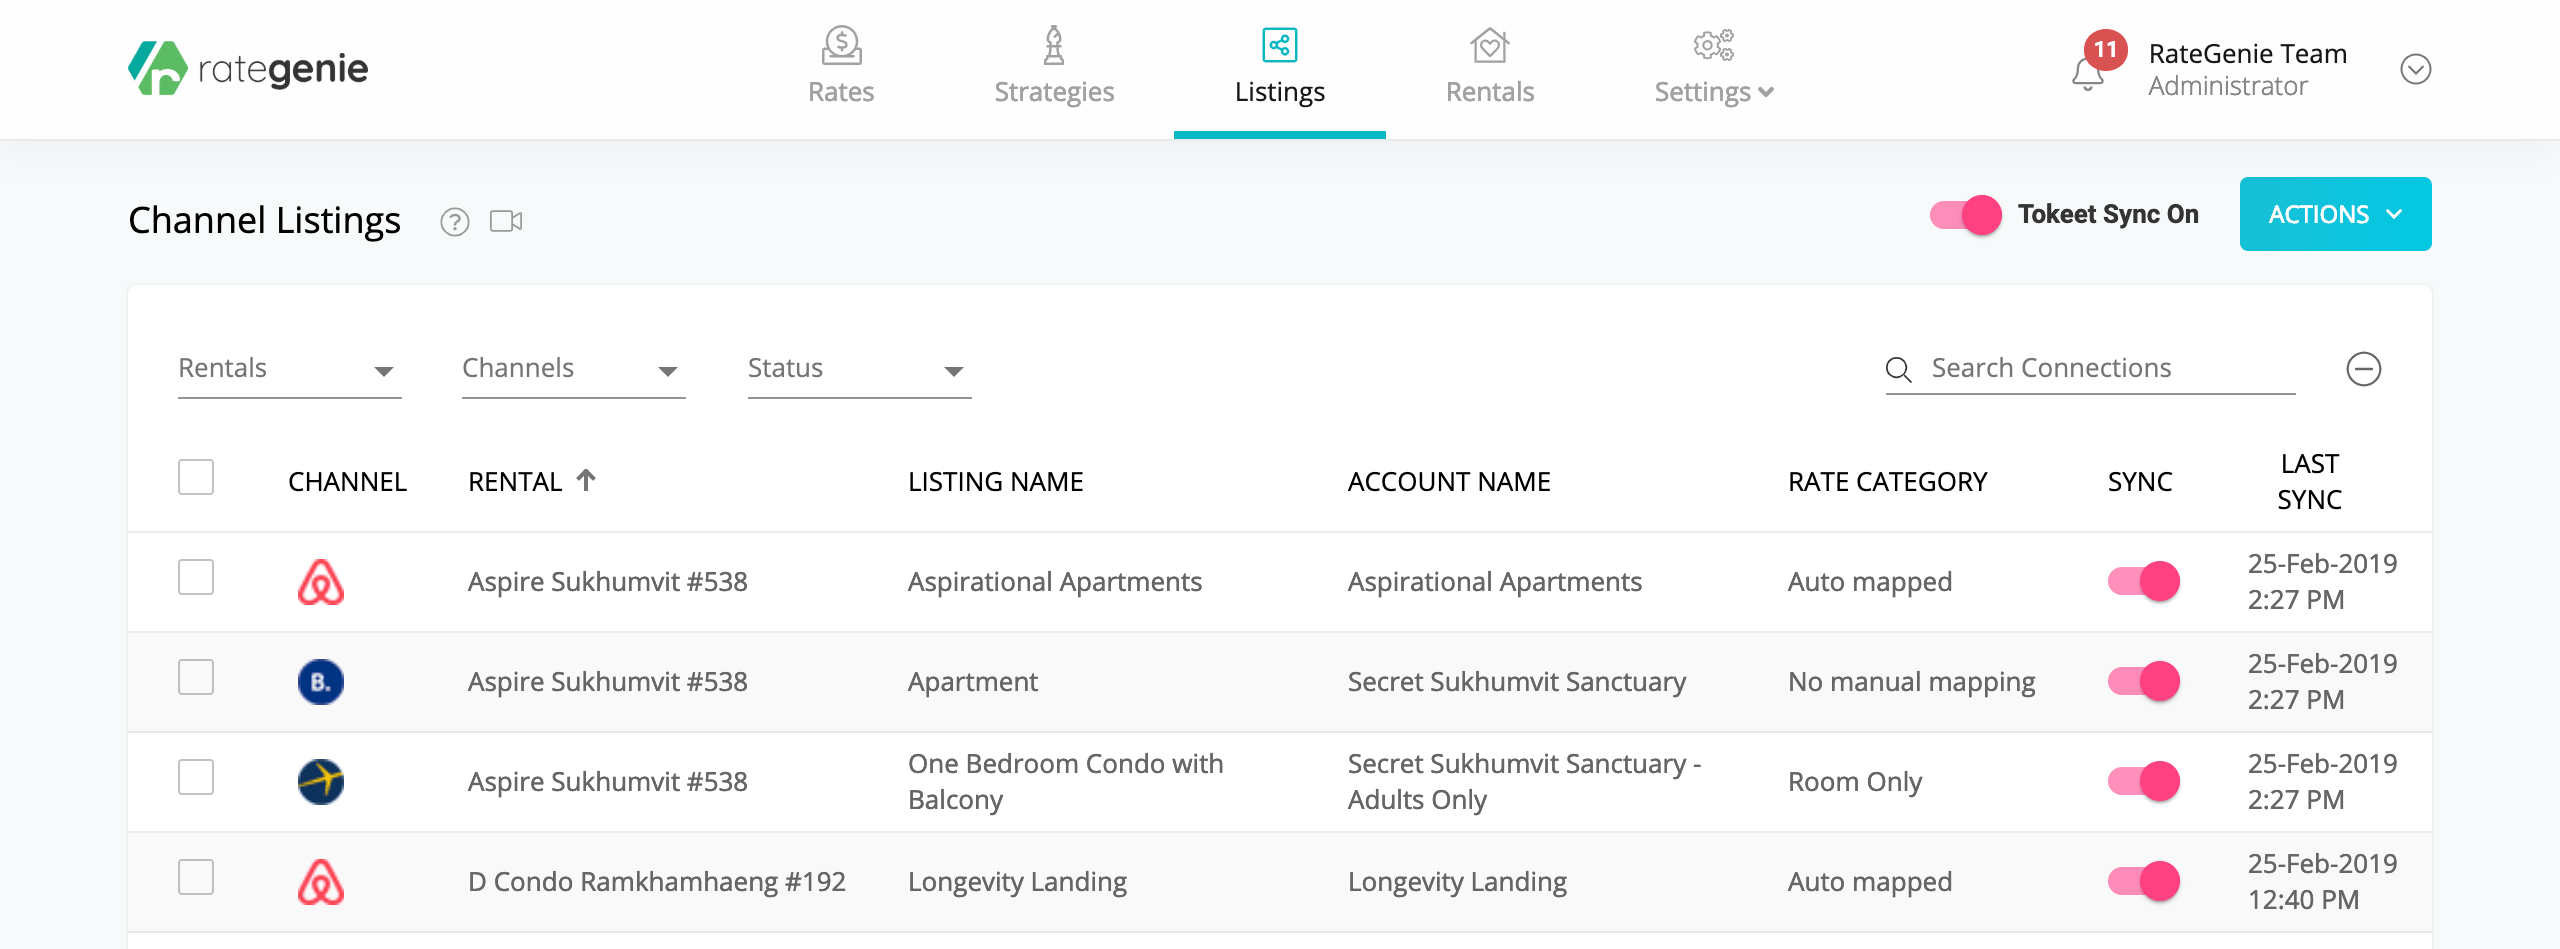Open the Status filter dropdown
The image size is (2560, 949).
pos(859,369)
